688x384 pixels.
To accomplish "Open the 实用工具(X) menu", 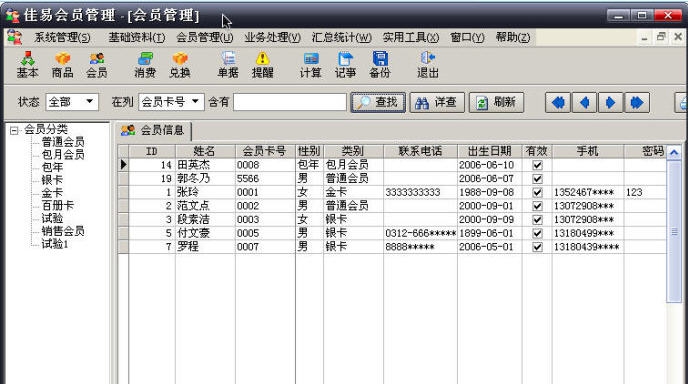I will point(411,37).
